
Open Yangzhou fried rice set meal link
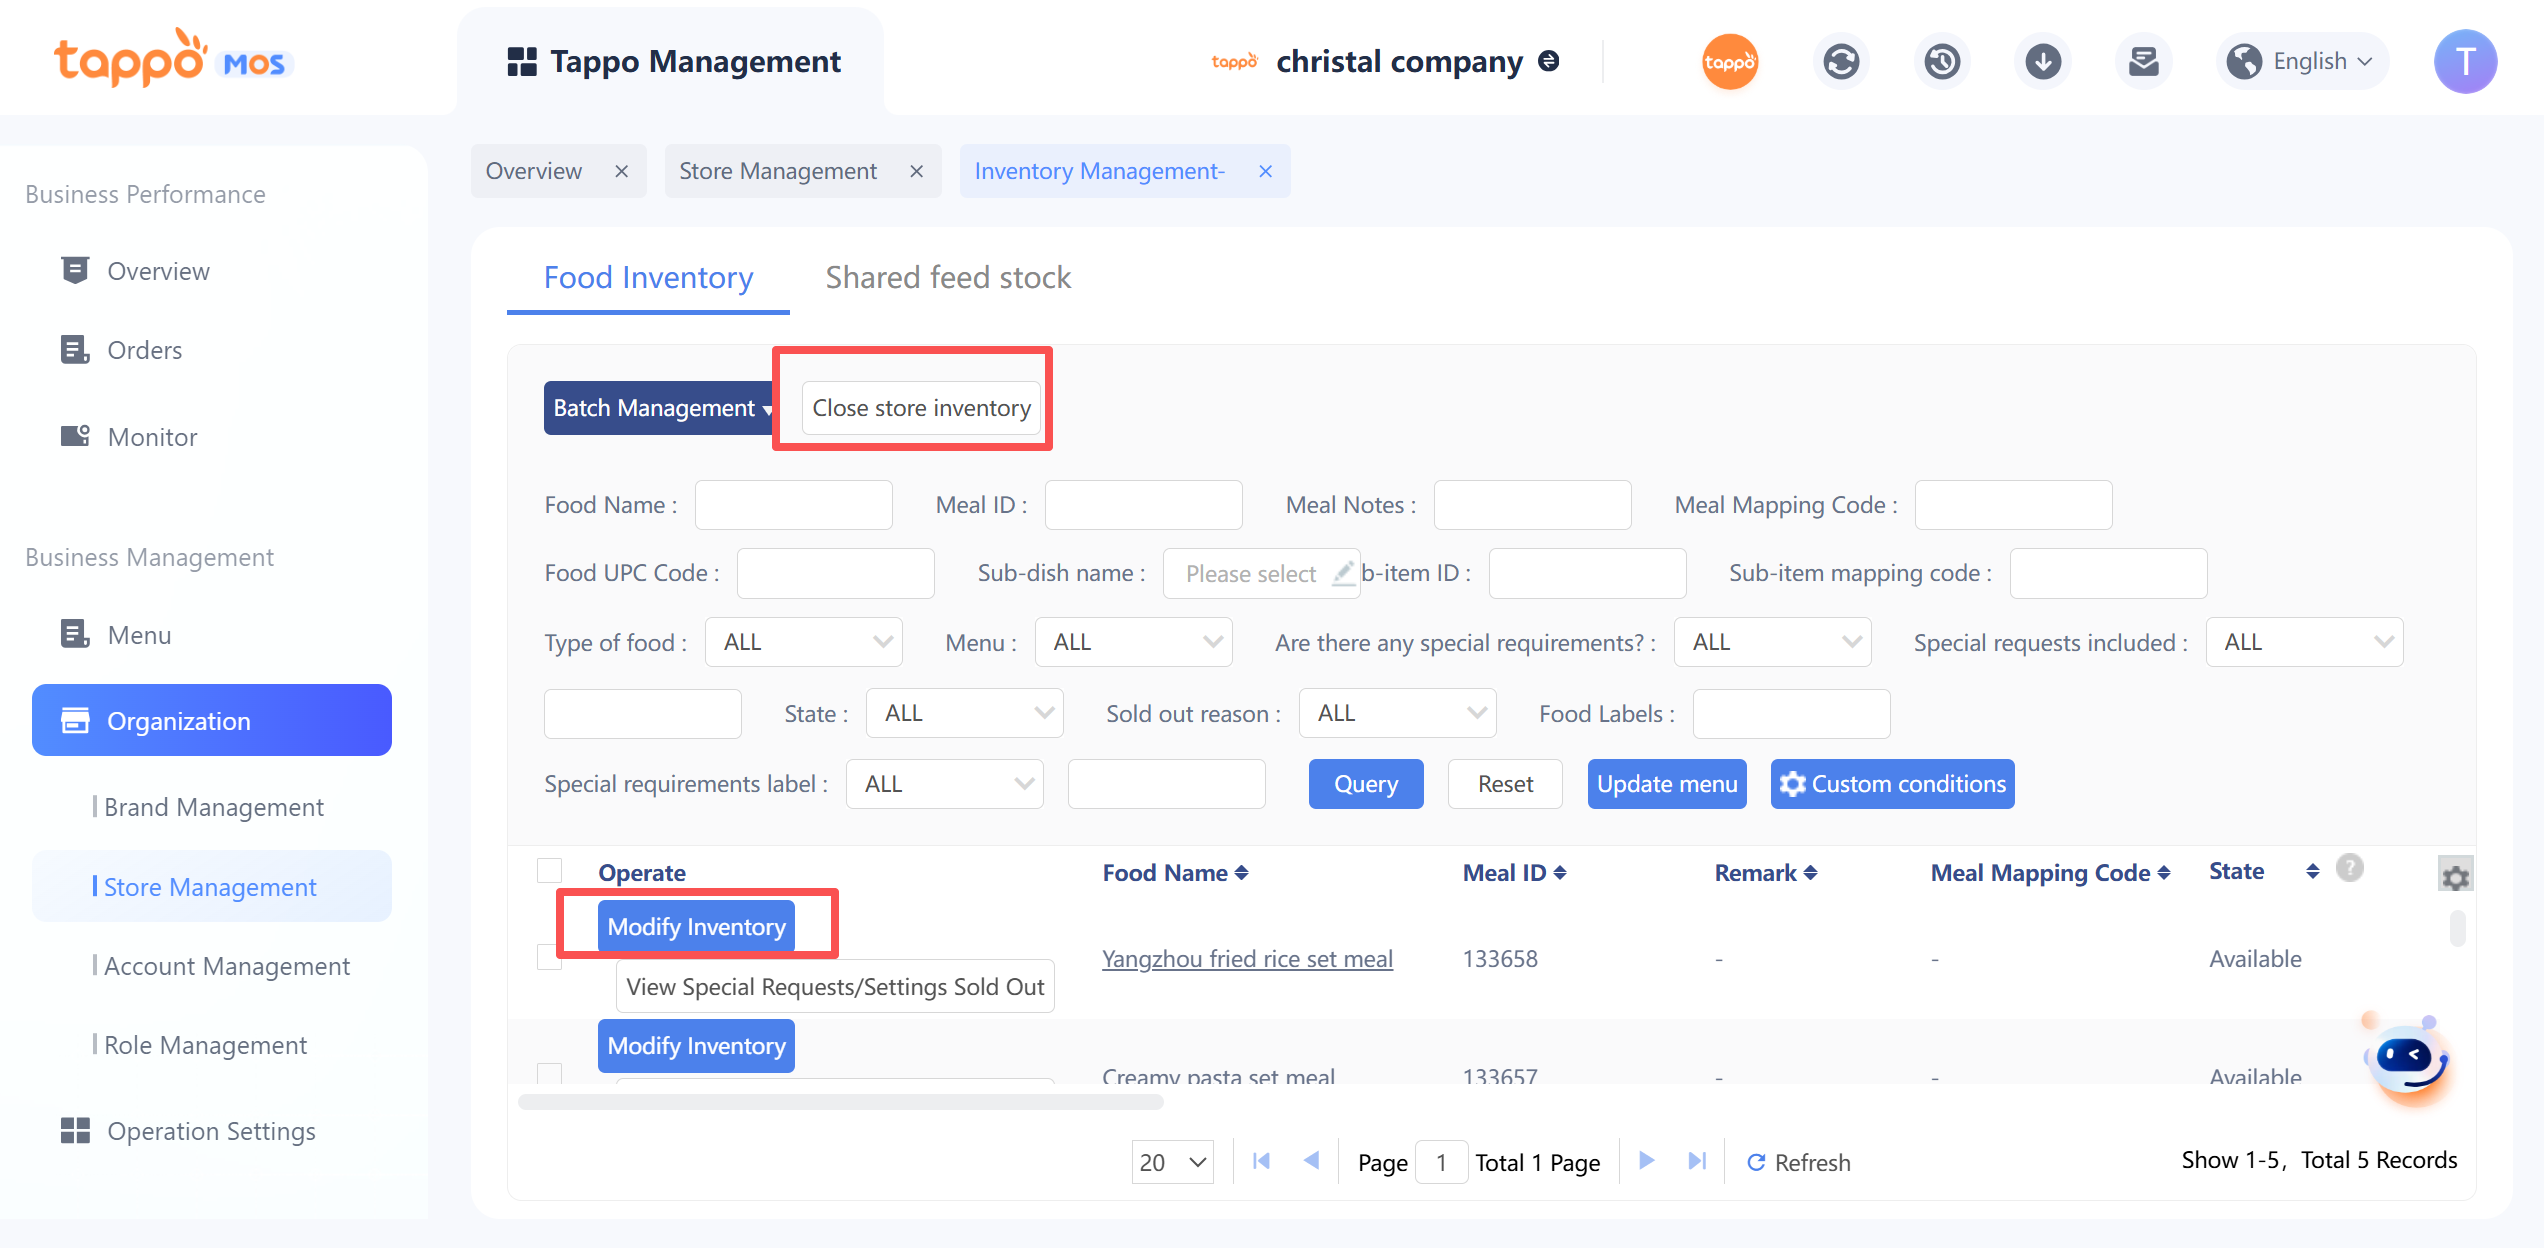pyautogui.click(x=1247, y=959)
